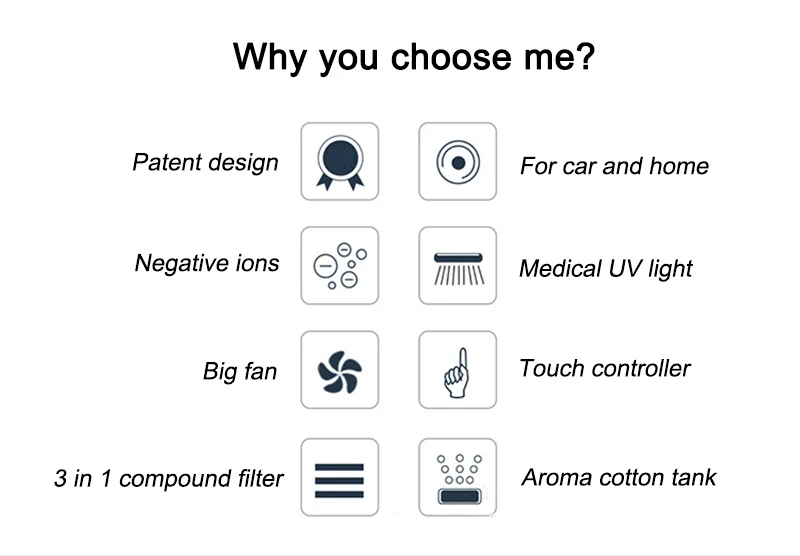Click the aroma cotton tank dots icon

click(x=458, y=477)
